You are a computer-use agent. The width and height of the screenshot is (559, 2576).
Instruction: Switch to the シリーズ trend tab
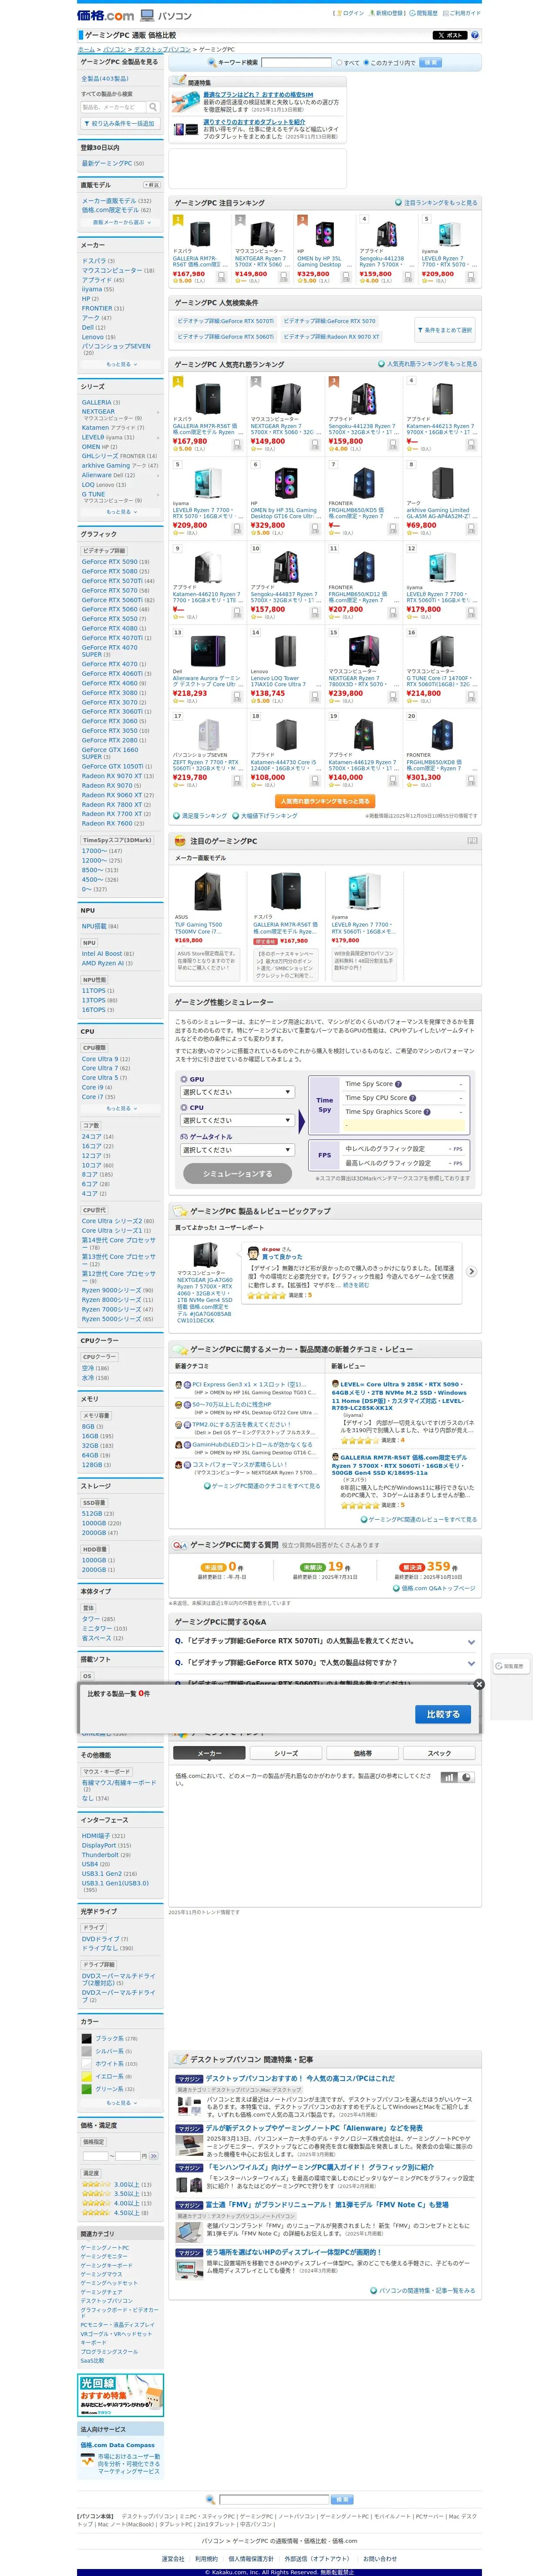pyautogui.click(x=286, y=1753)
